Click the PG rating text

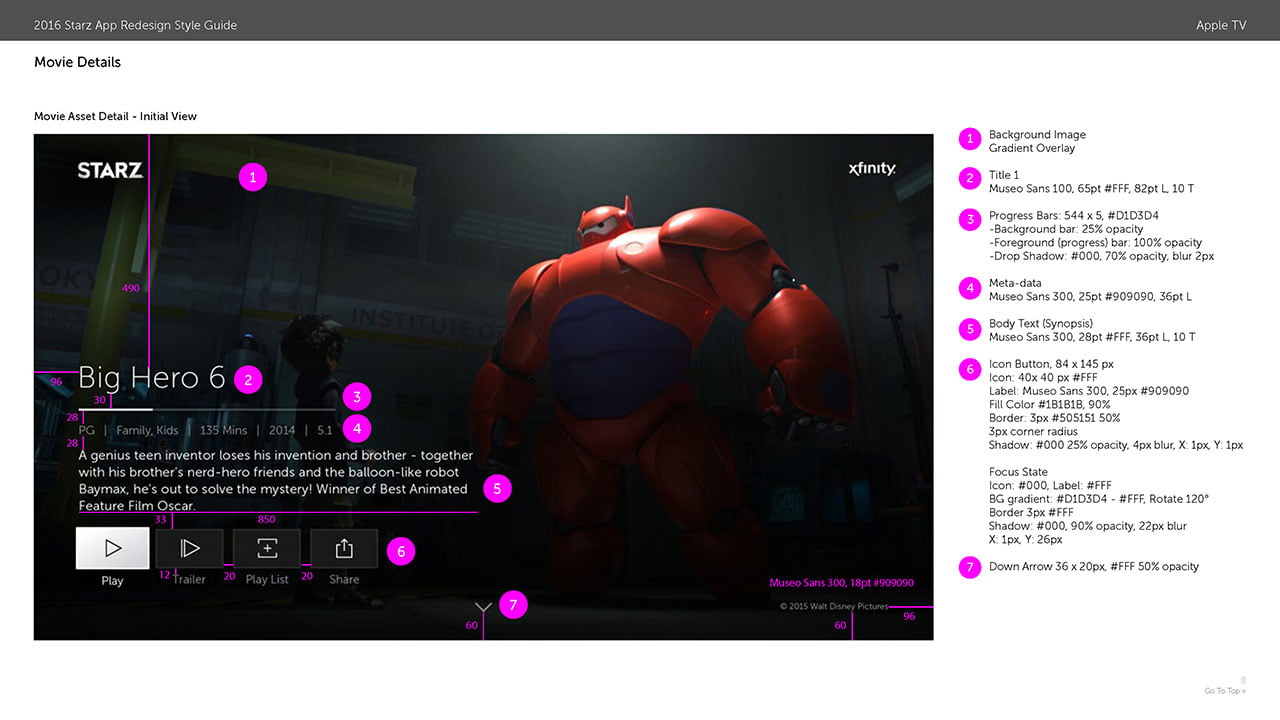(x=86, y=431)
